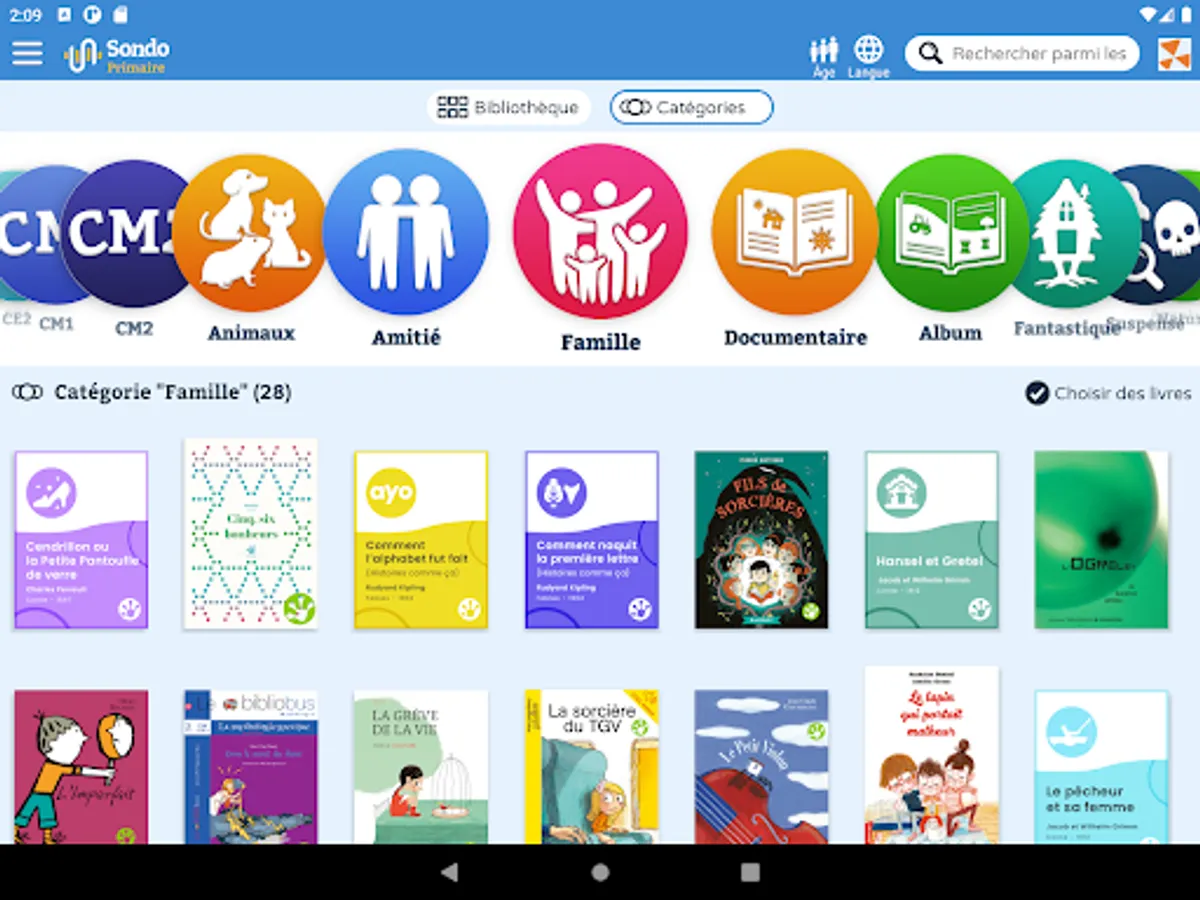
Task: Select the Fantastique category icon
Action: pyautogui.click(x=1070, y=234)
